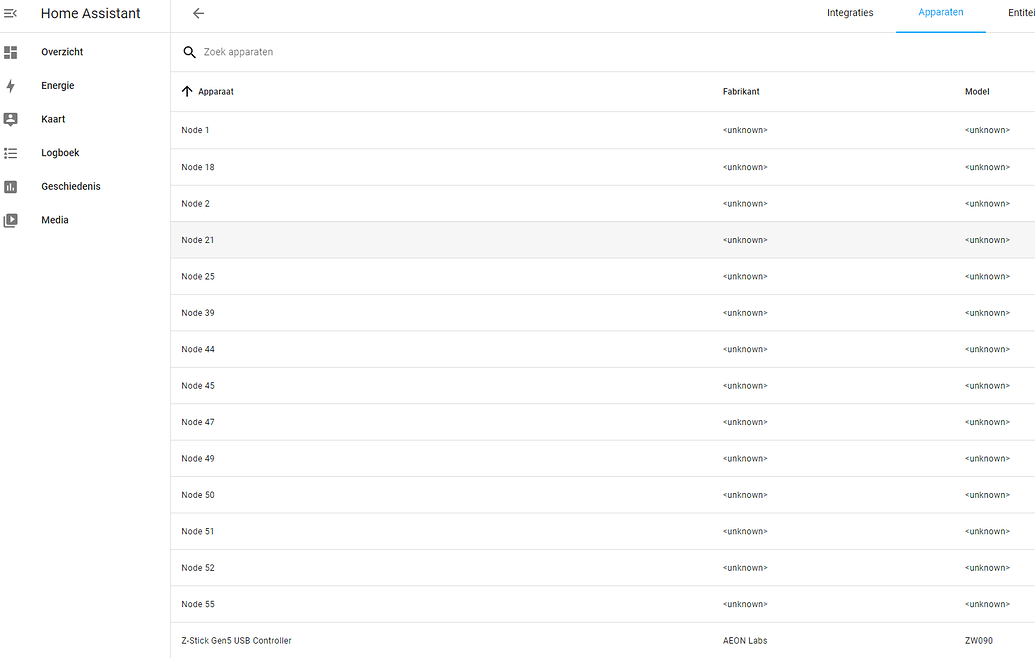Click the Energie lightning bolt icon
The height and width of the screenshot is (658, 1035).
coord(11,85)
